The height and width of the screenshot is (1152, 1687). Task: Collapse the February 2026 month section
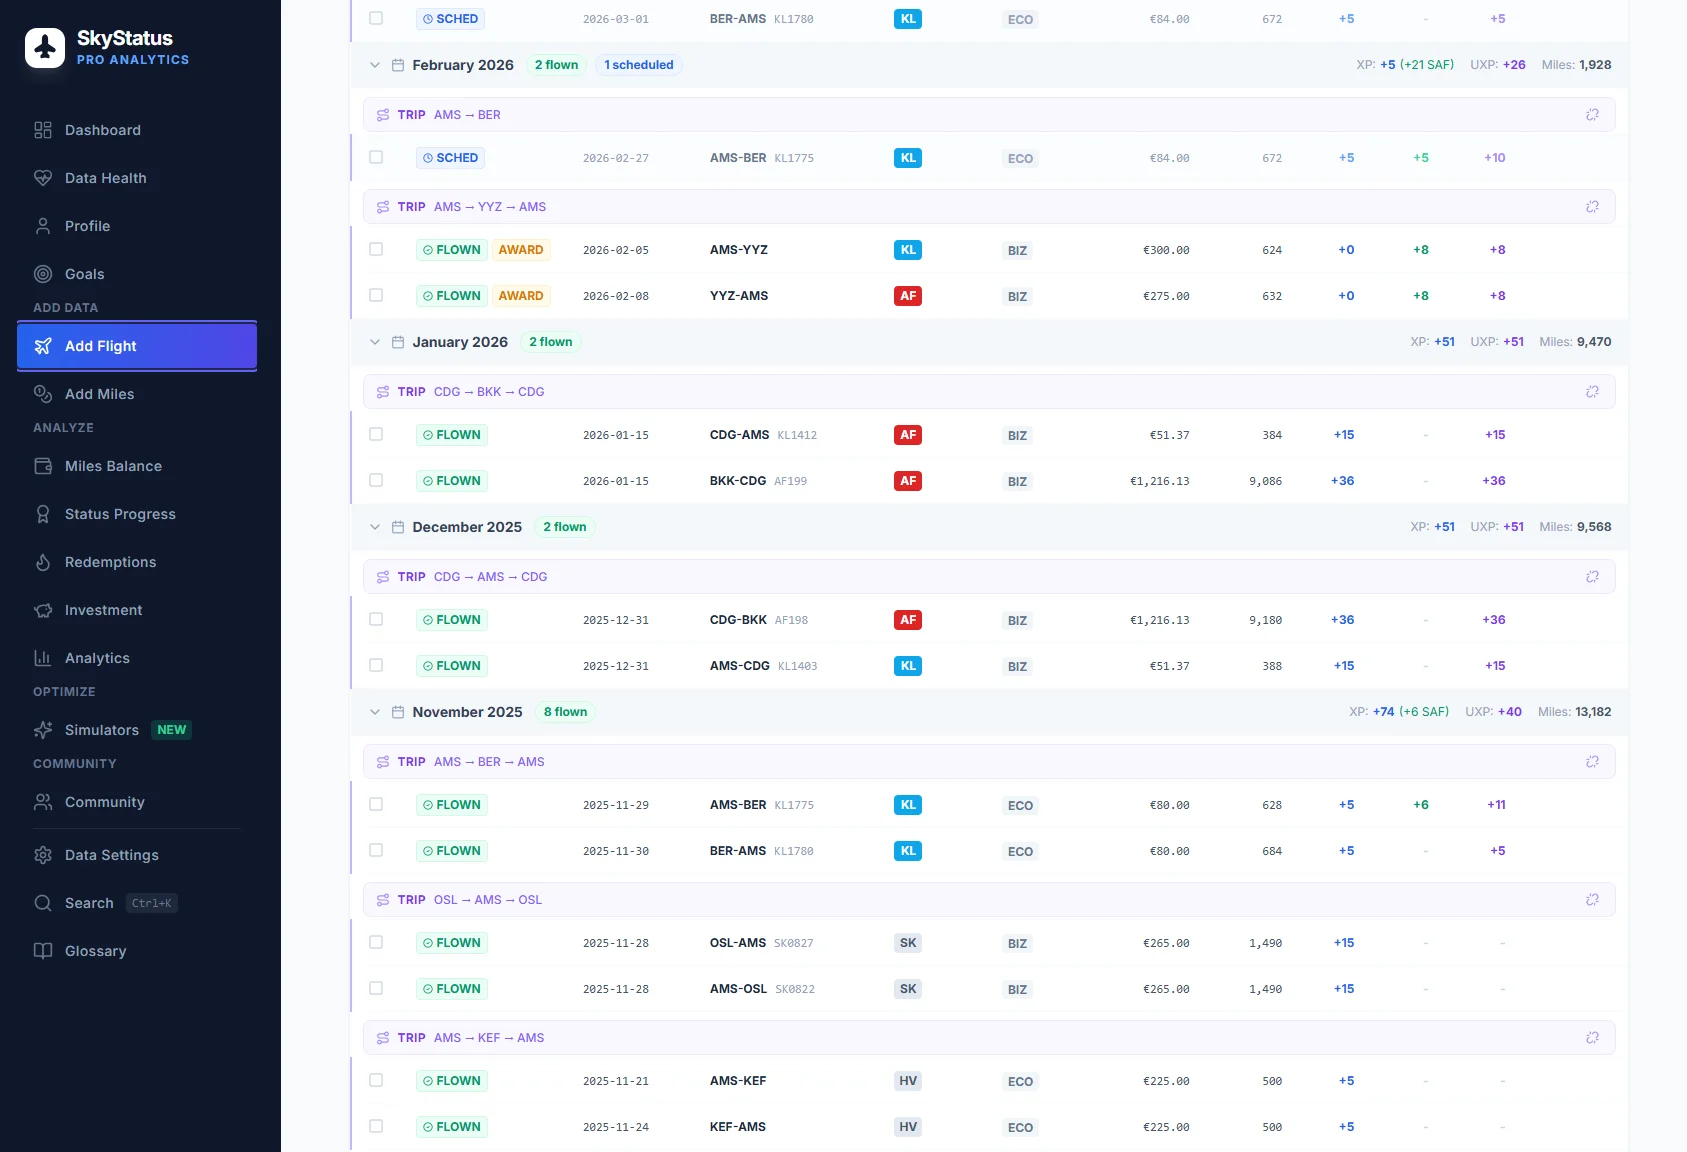coord(375,65)
